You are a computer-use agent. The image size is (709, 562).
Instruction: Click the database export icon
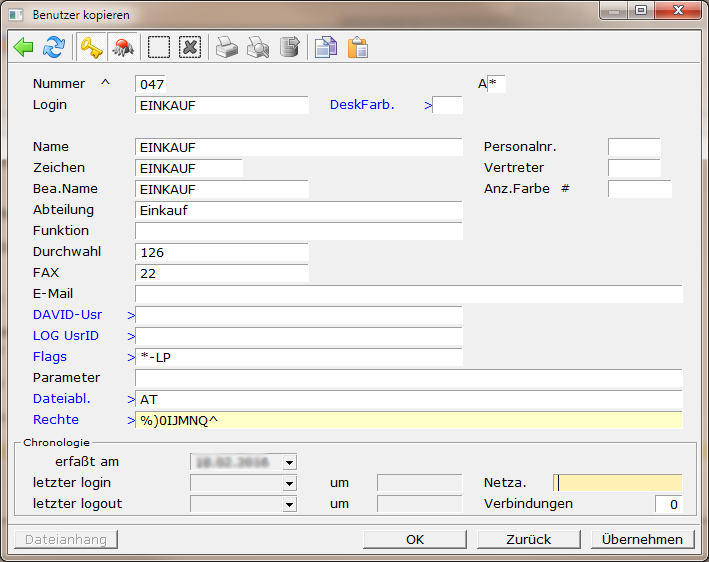click(289, 47)
